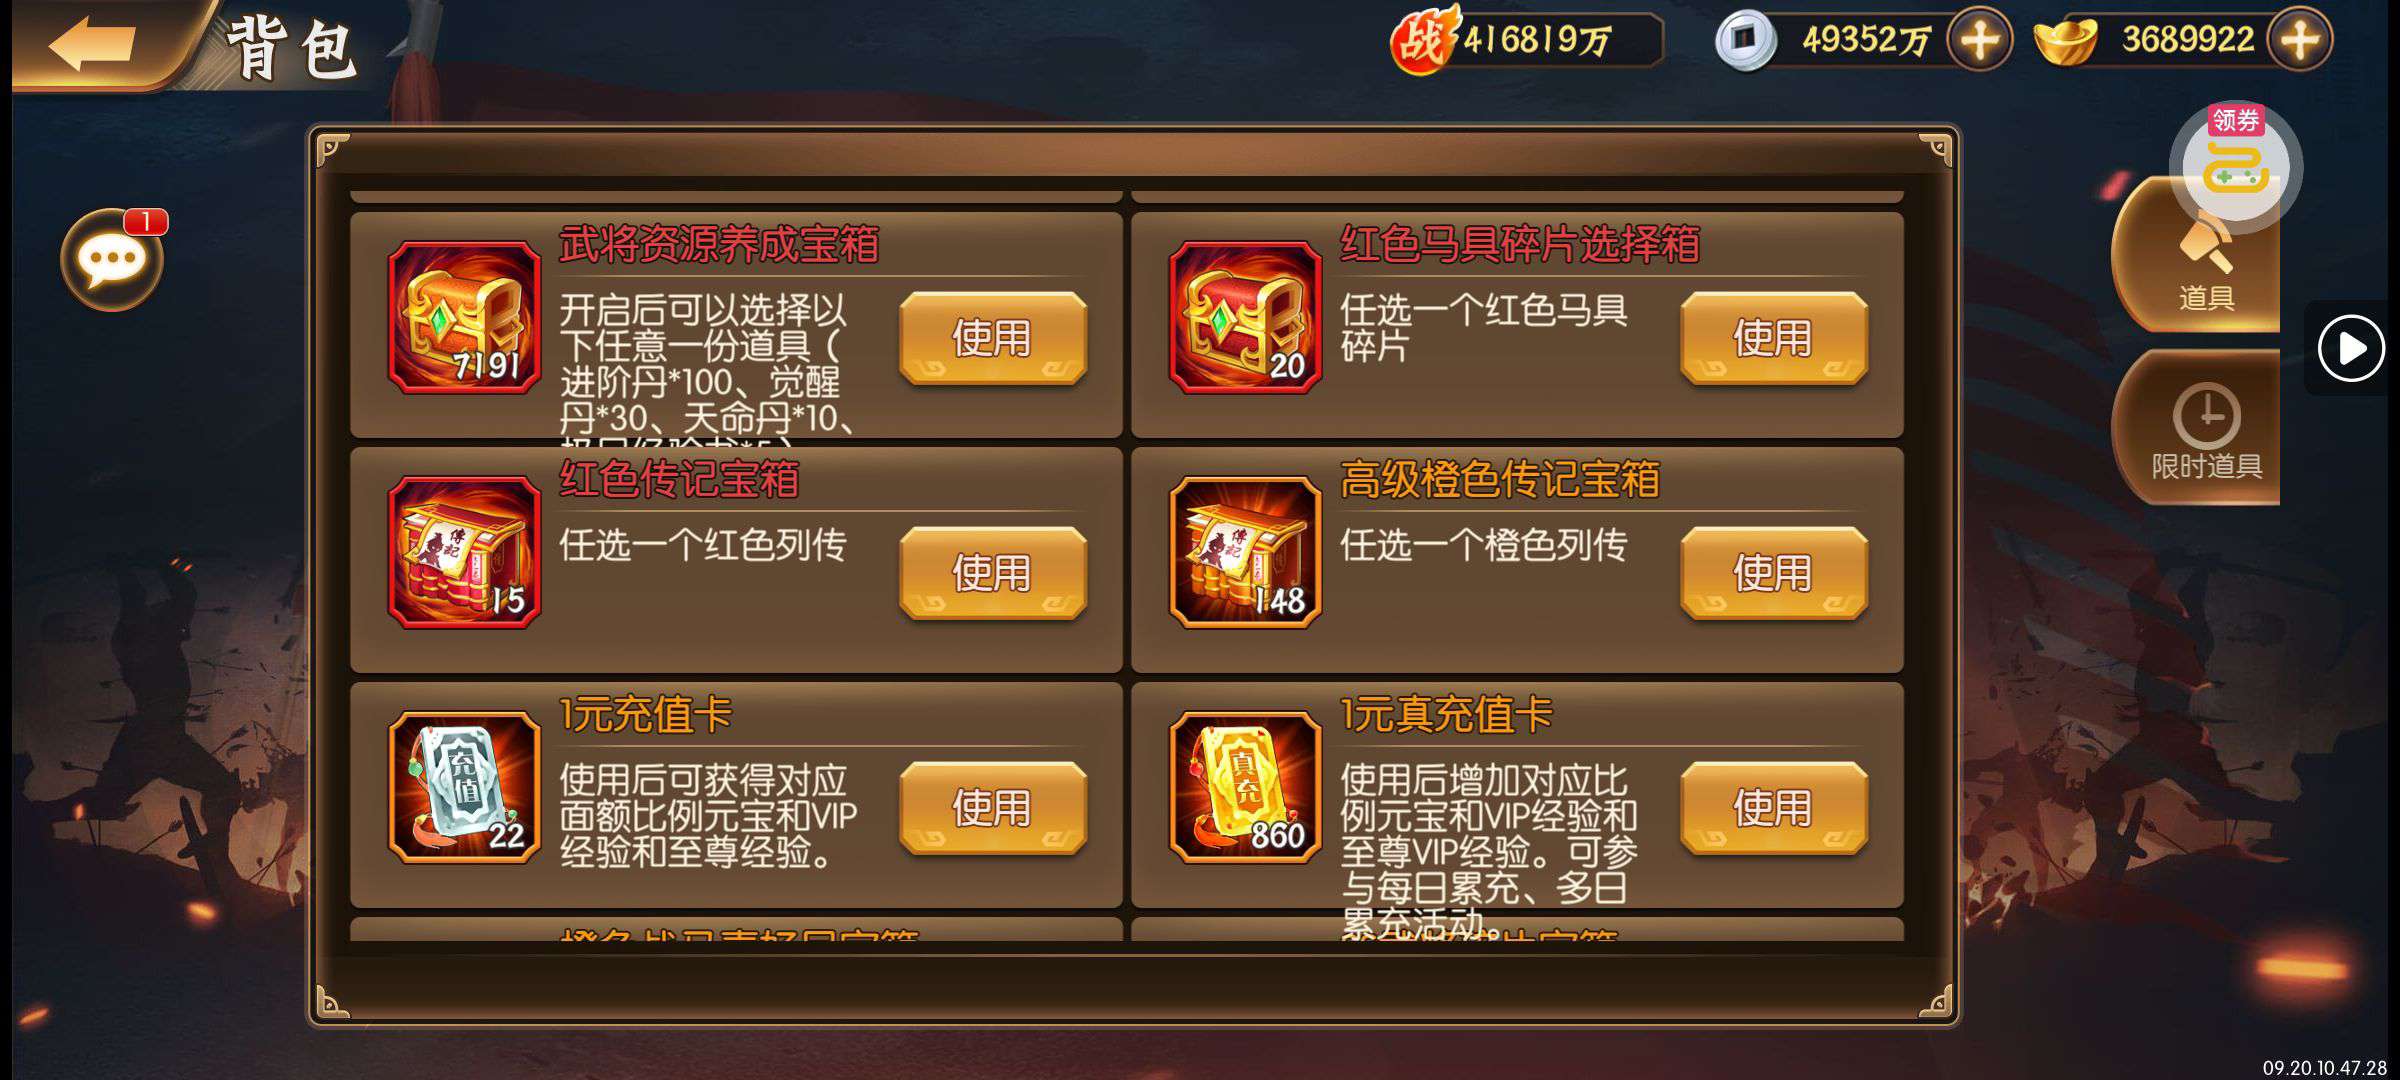Tap the plus icon beside silver coins
Viewport: 2400px width, 1080px height.
(x=1979, y=40)
